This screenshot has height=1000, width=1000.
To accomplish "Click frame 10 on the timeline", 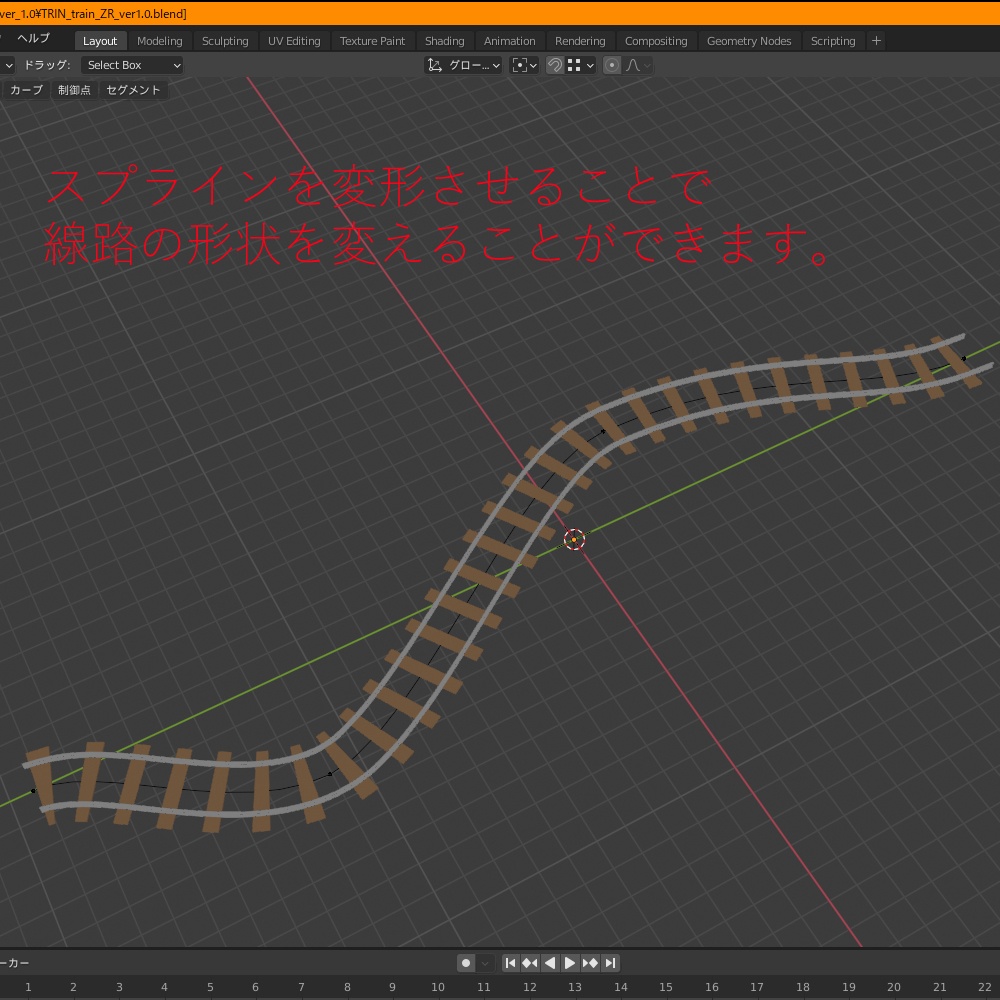I will [x=438, y=987].
